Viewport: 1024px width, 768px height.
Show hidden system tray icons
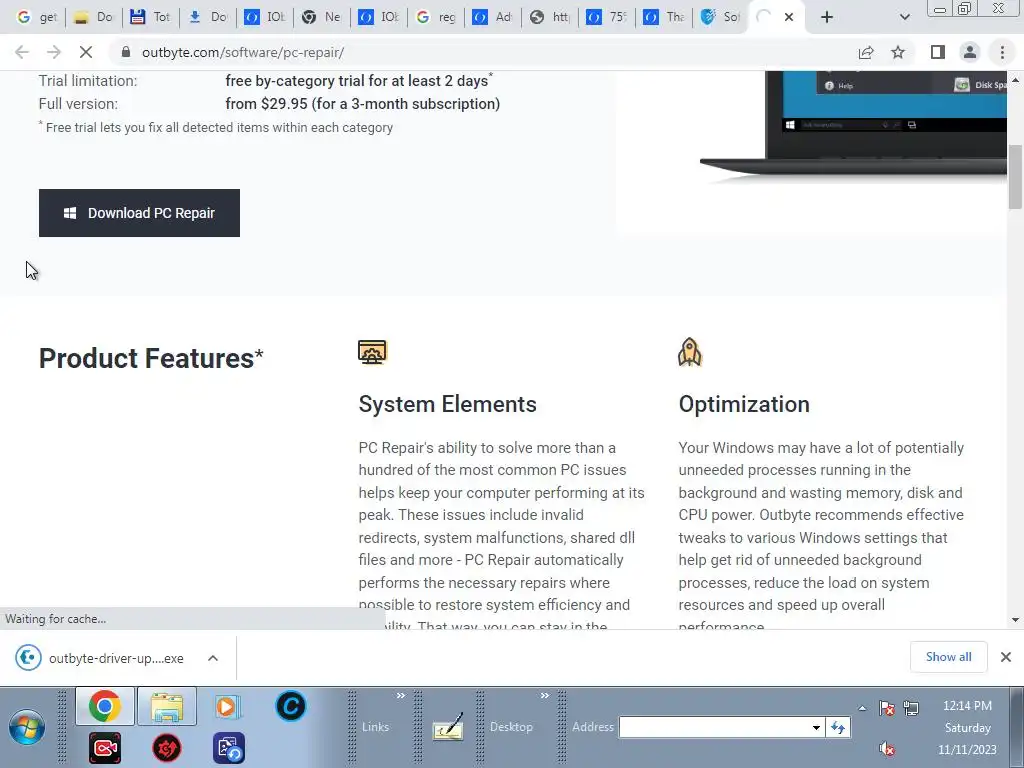863,708
